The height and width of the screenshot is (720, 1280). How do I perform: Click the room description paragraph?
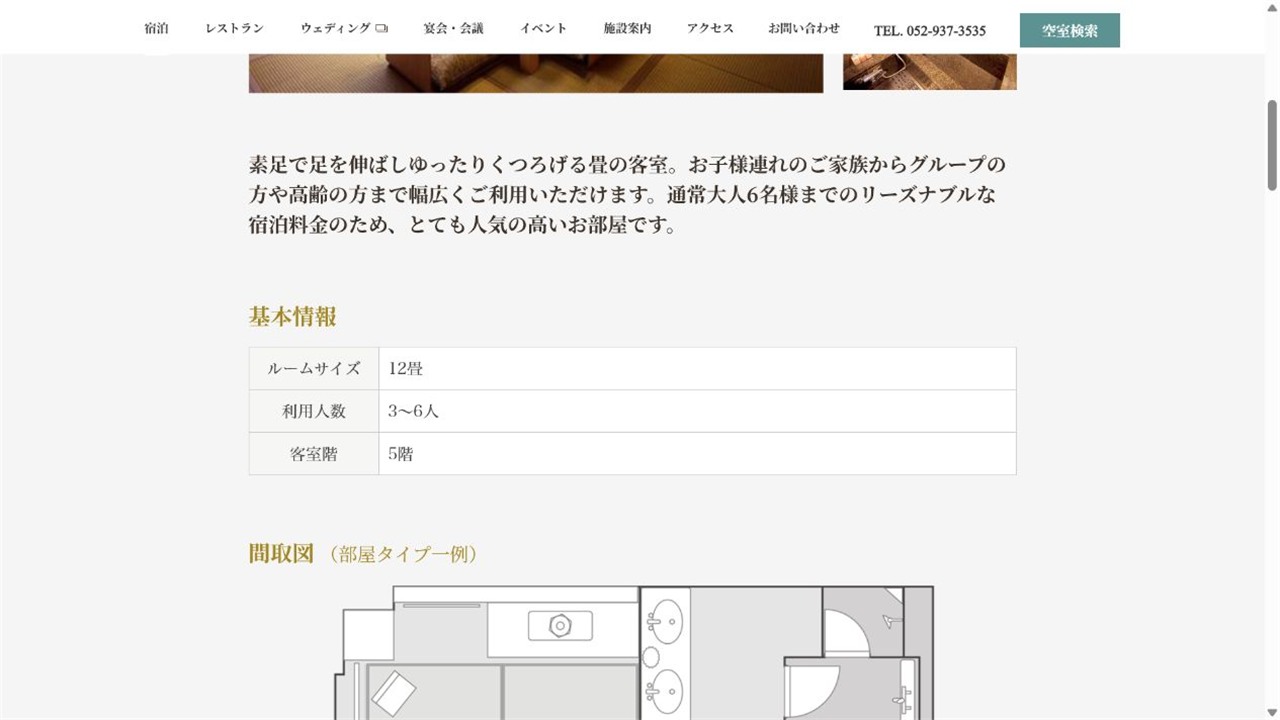pyautogui.click(x=627, y=194)
